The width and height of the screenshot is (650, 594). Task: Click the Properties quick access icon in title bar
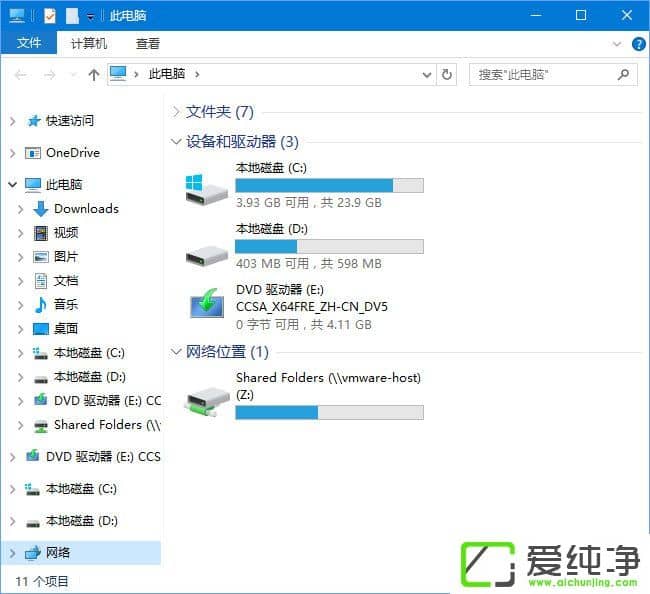point(50,16)
